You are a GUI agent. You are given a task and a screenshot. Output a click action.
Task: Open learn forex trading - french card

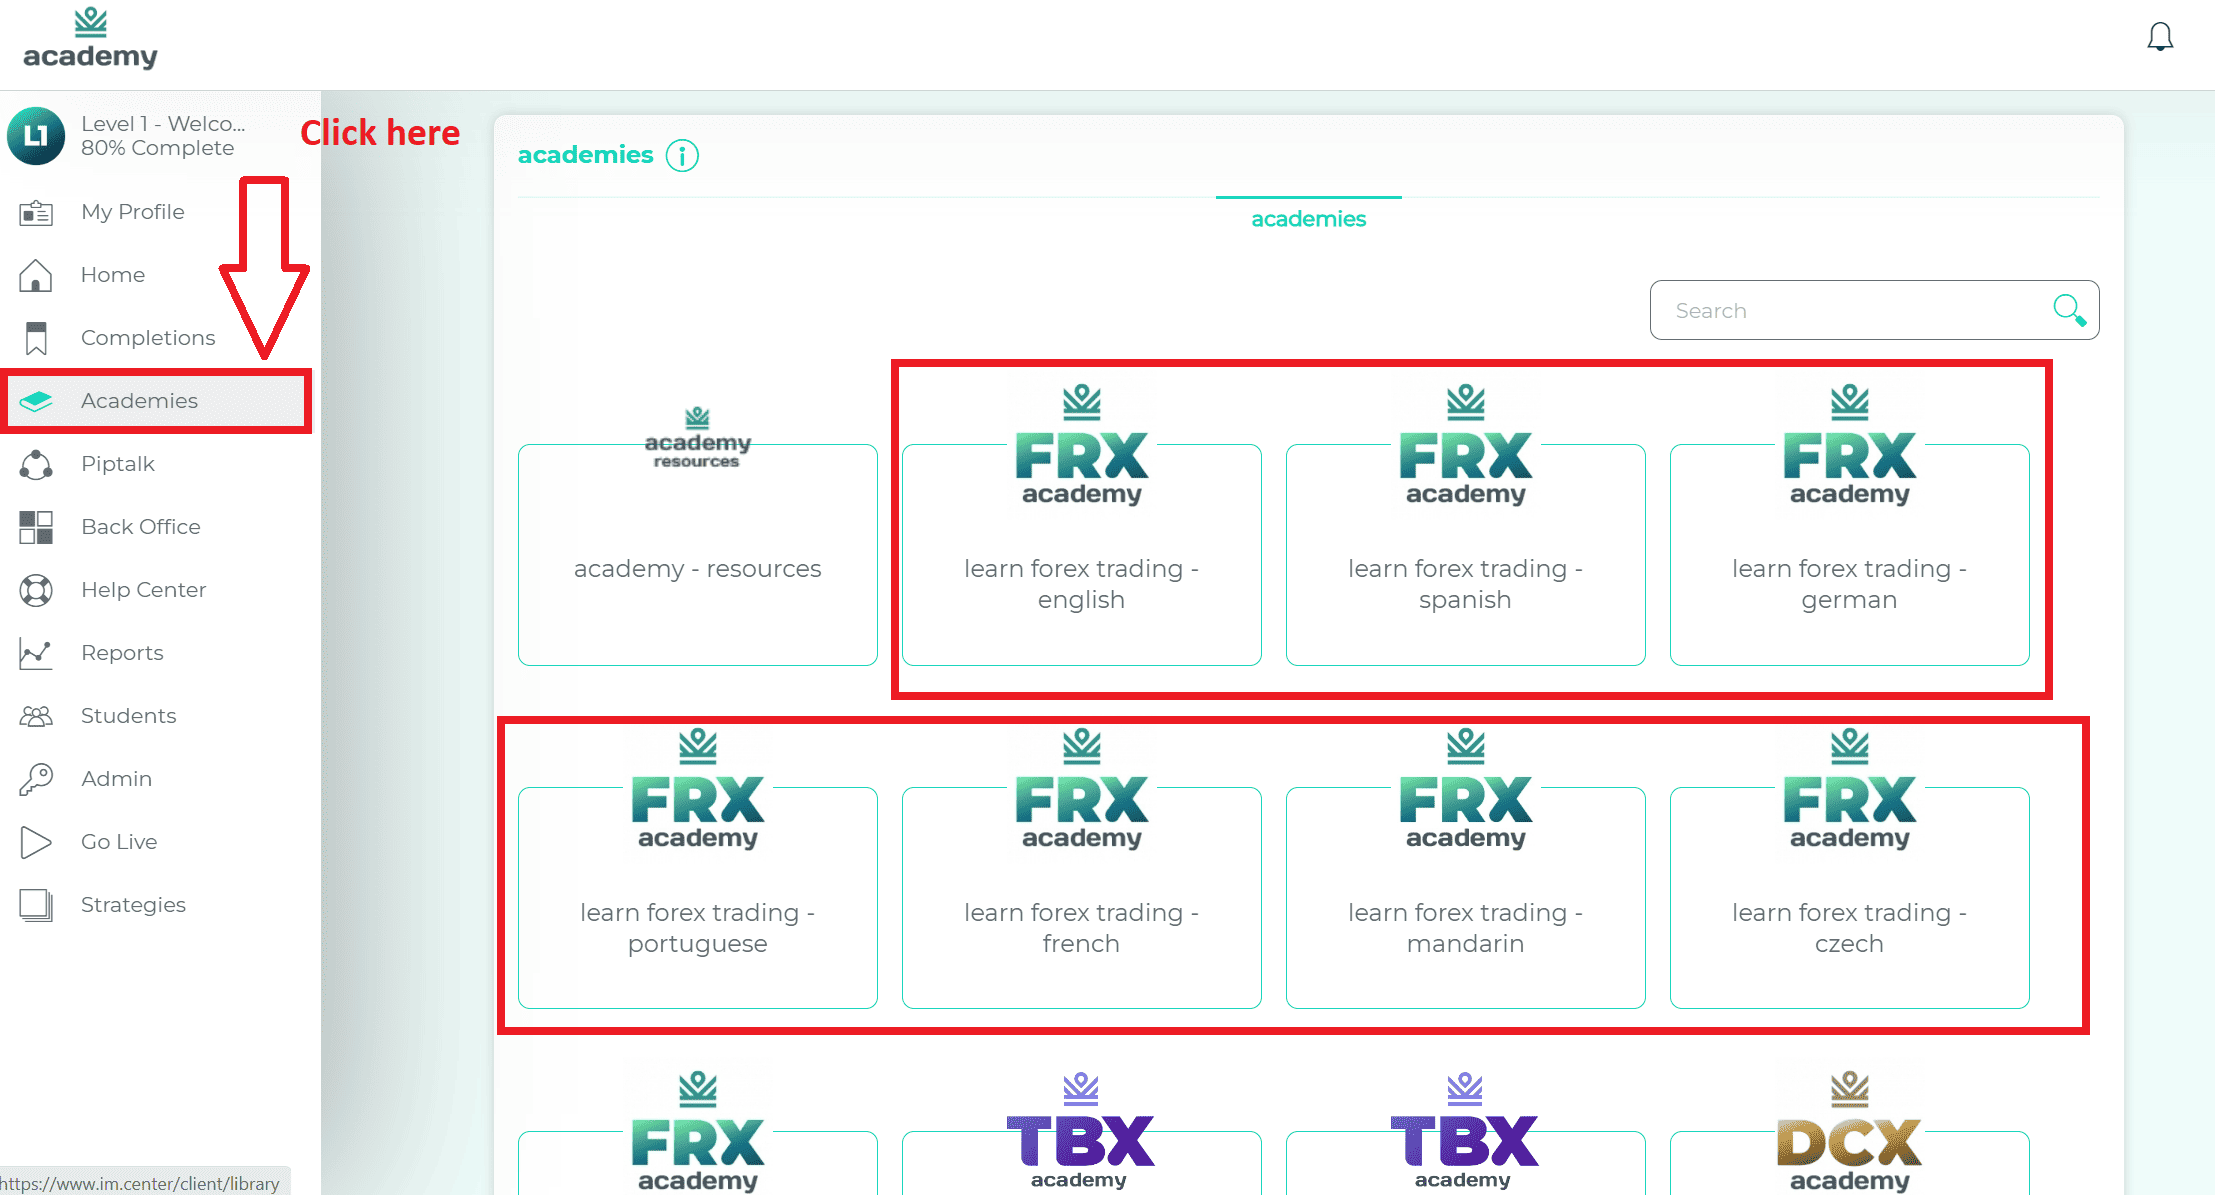point(1082,898)
